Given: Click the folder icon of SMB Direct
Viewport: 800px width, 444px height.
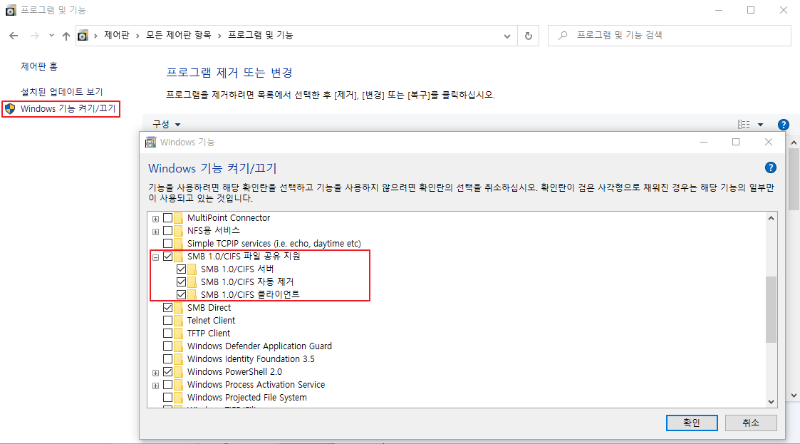Looking at the screenshot, I should coord(179,308).
